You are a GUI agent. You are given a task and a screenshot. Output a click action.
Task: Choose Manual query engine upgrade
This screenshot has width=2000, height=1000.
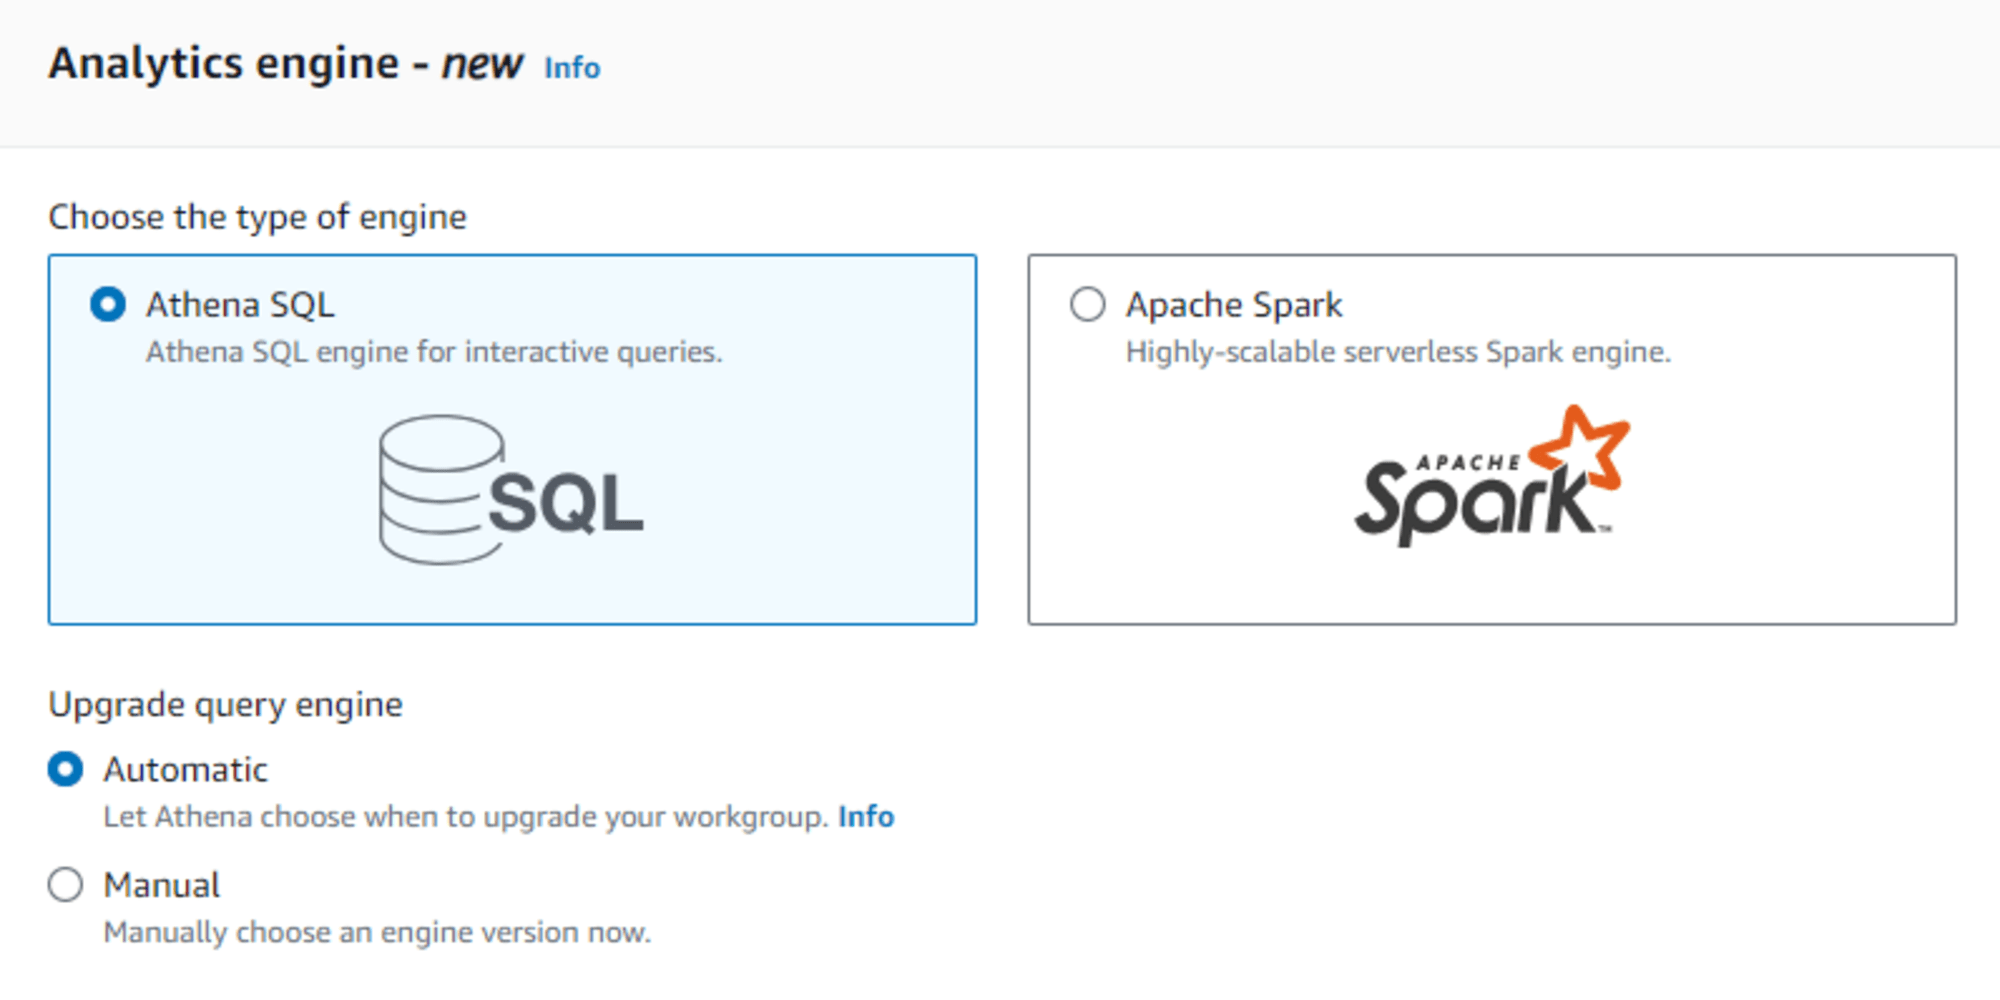(66, 885)
